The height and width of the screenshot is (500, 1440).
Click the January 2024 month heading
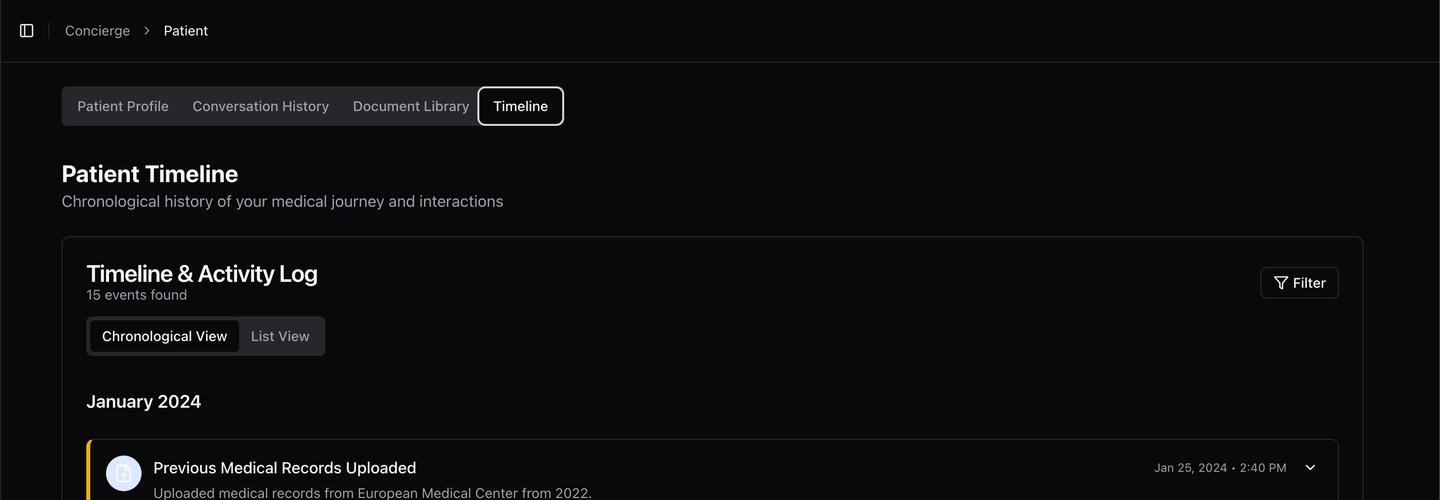pyautogui.click(x=143, y=402)
